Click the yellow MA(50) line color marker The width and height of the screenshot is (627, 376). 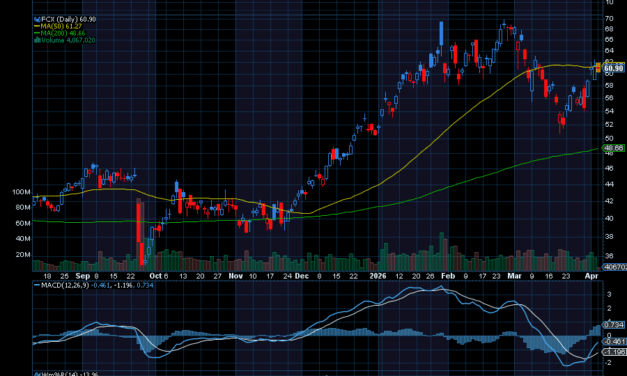[37, 26]
